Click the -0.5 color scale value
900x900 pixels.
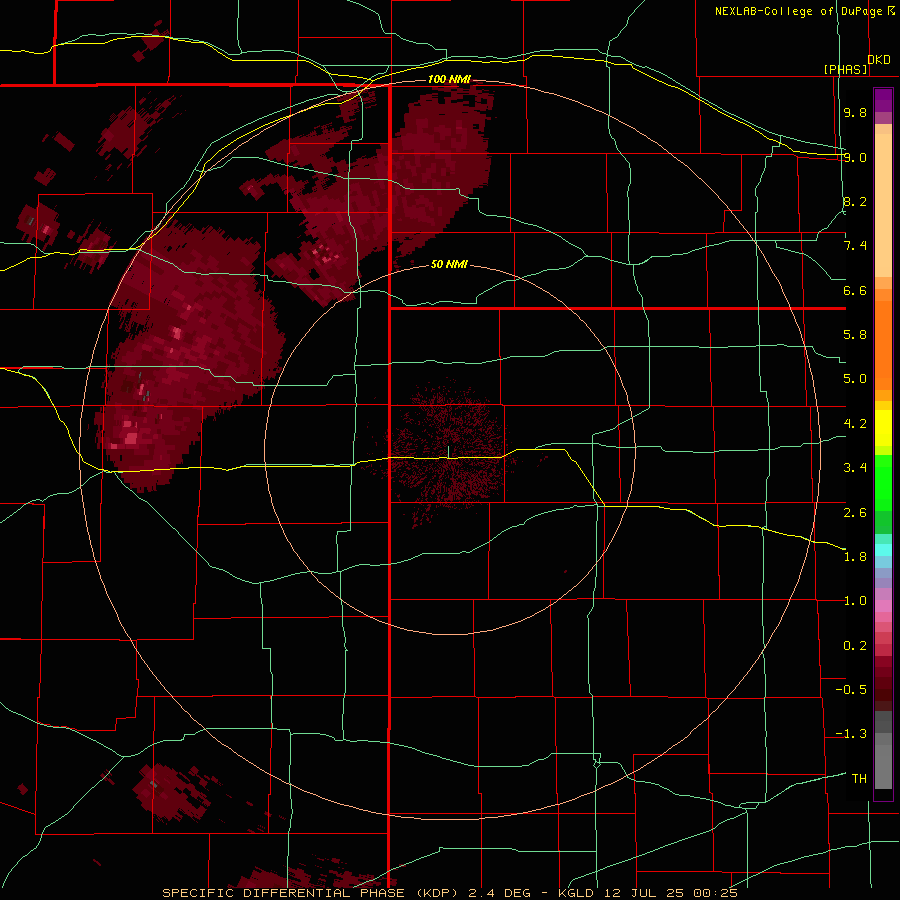851,690
